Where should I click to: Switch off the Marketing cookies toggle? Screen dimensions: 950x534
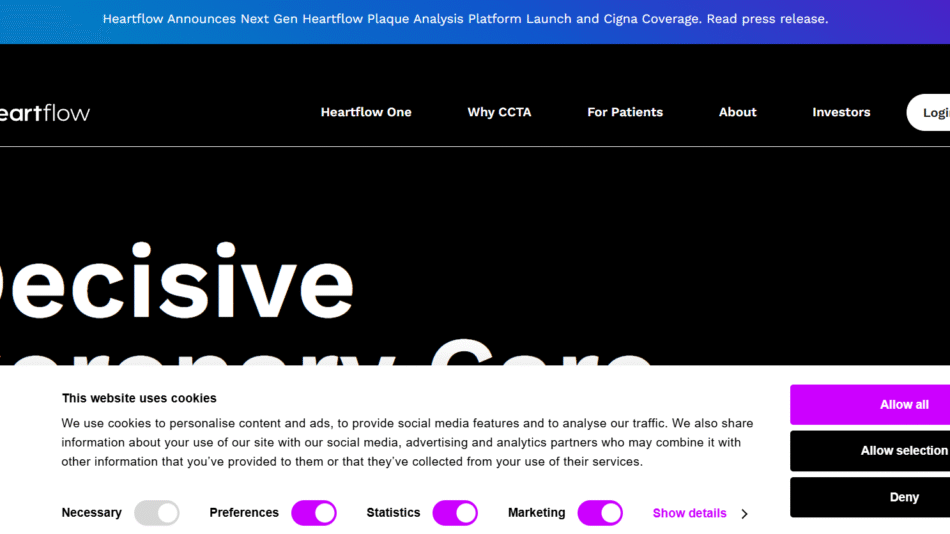[x=600, y=513]
